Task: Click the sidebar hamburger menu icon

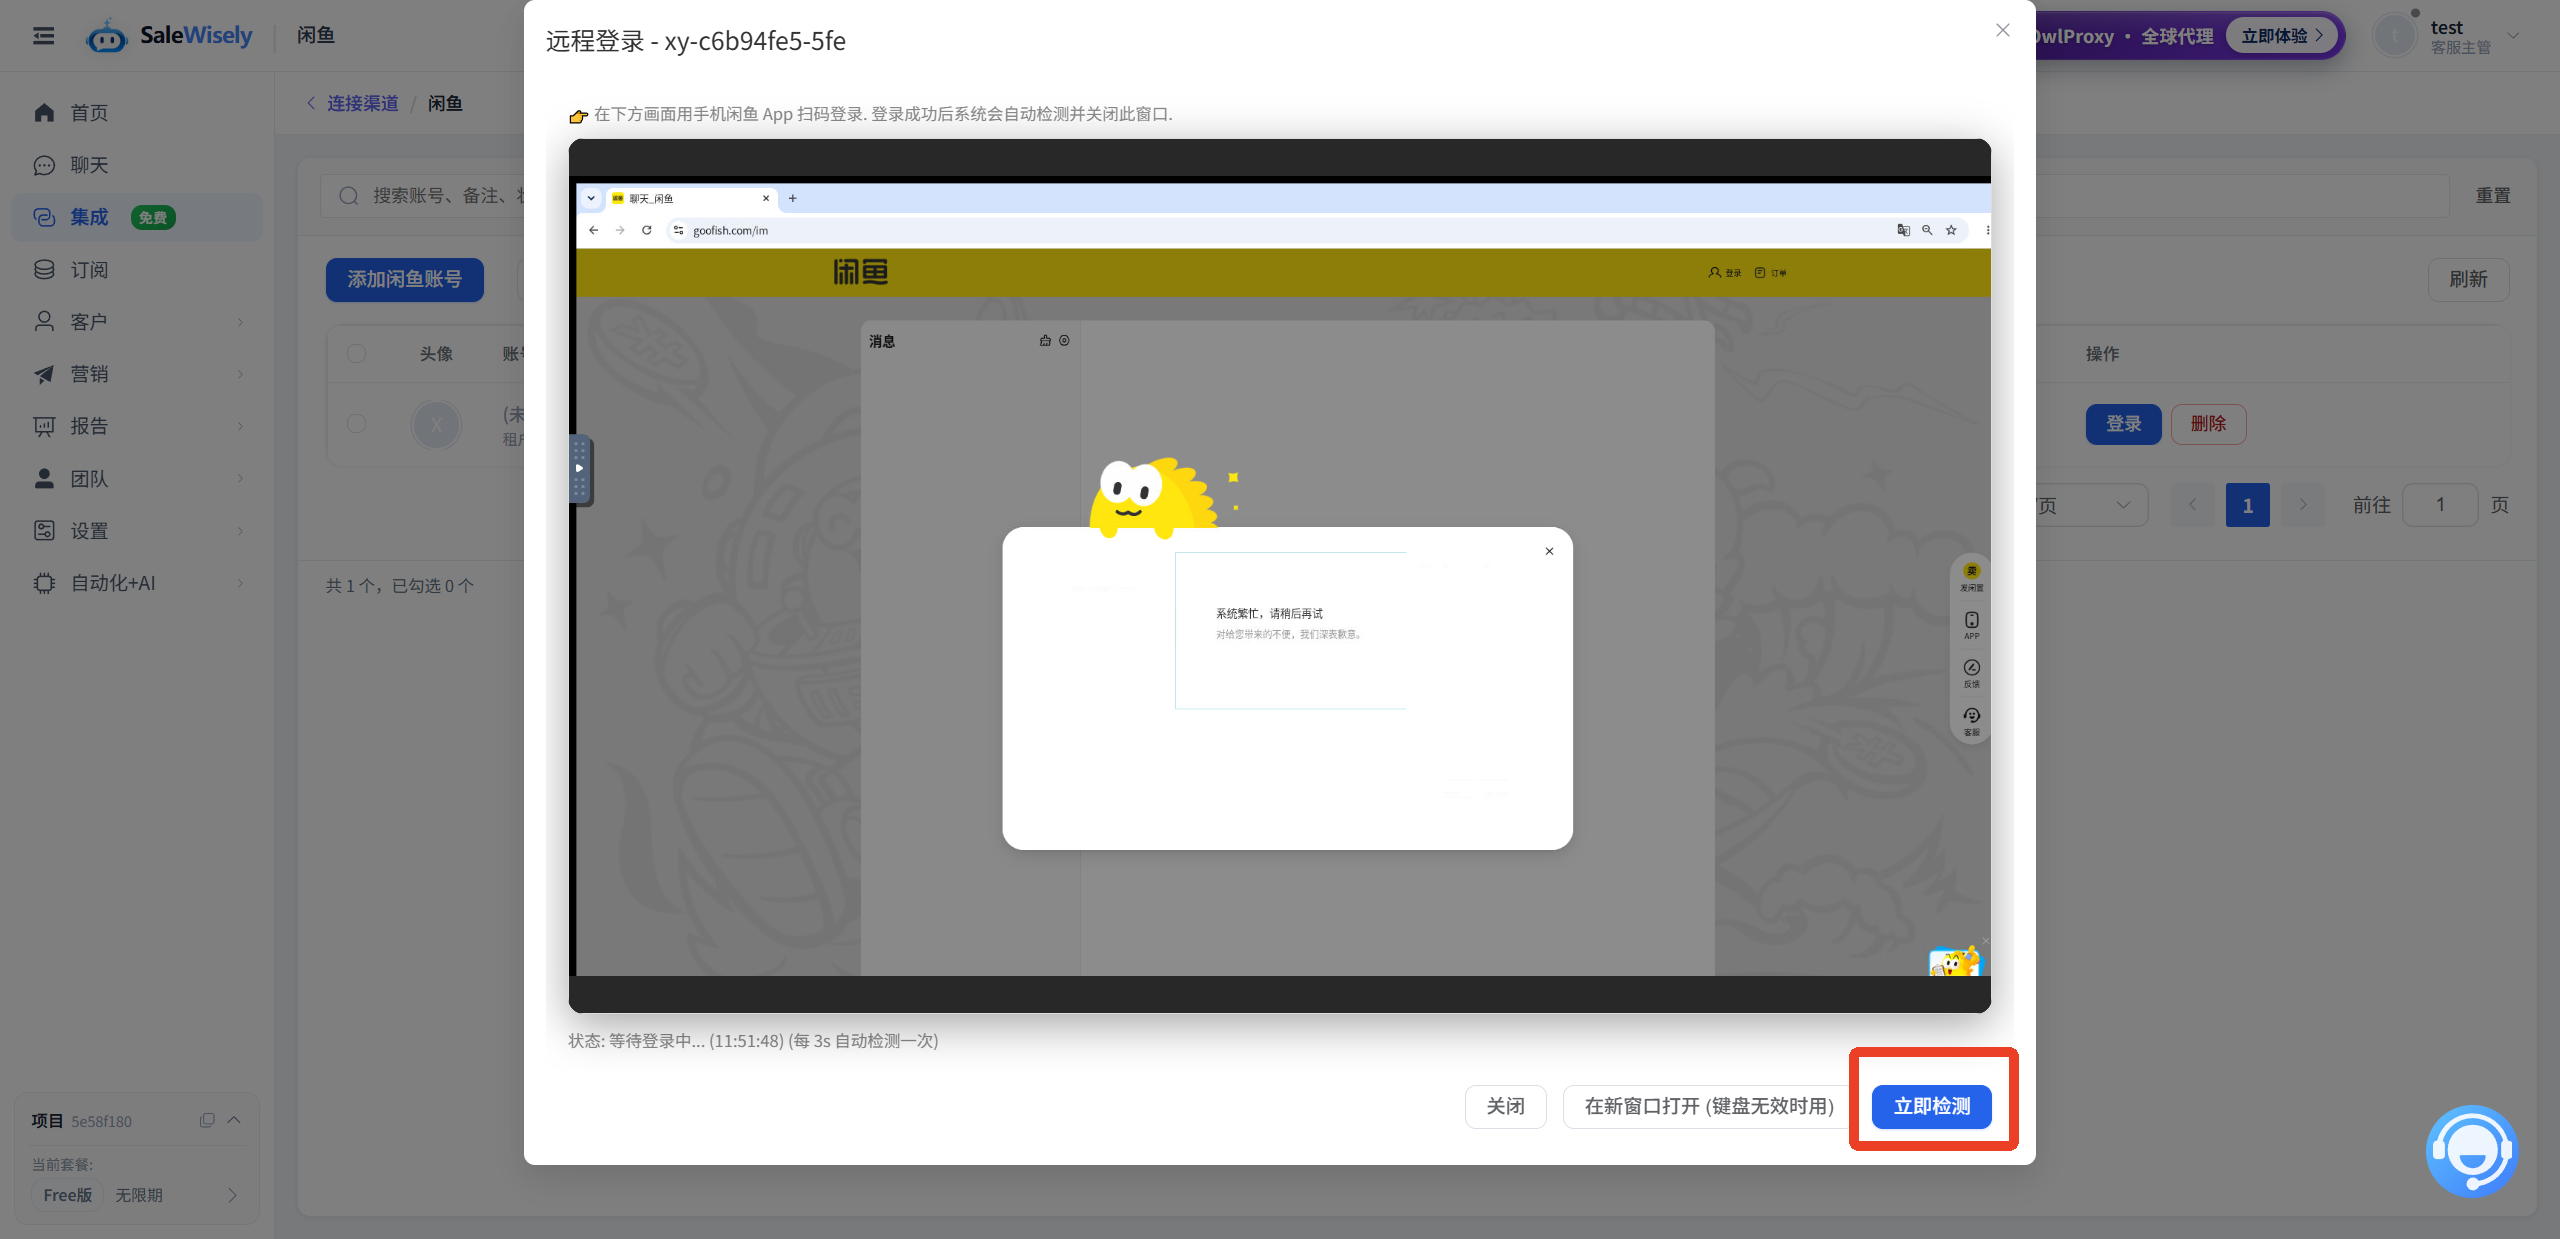Action: pyautogui.click(x=43, y=36)
